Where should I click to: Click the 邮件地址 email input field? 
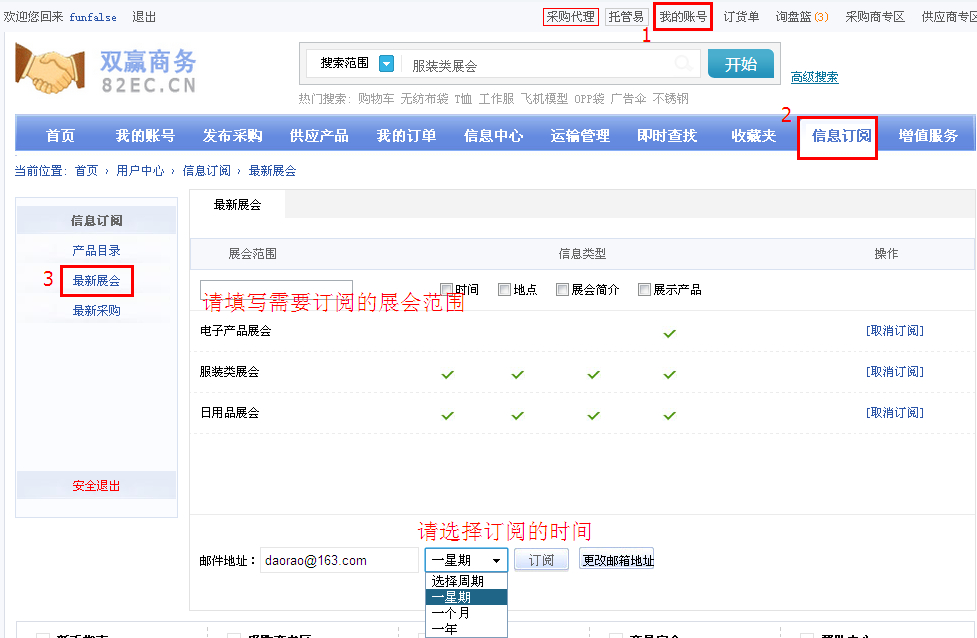(339, 561)
